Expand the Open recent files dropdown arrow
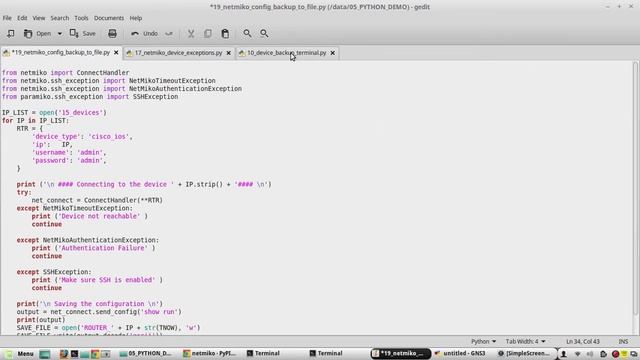 (x=60, y=33)
